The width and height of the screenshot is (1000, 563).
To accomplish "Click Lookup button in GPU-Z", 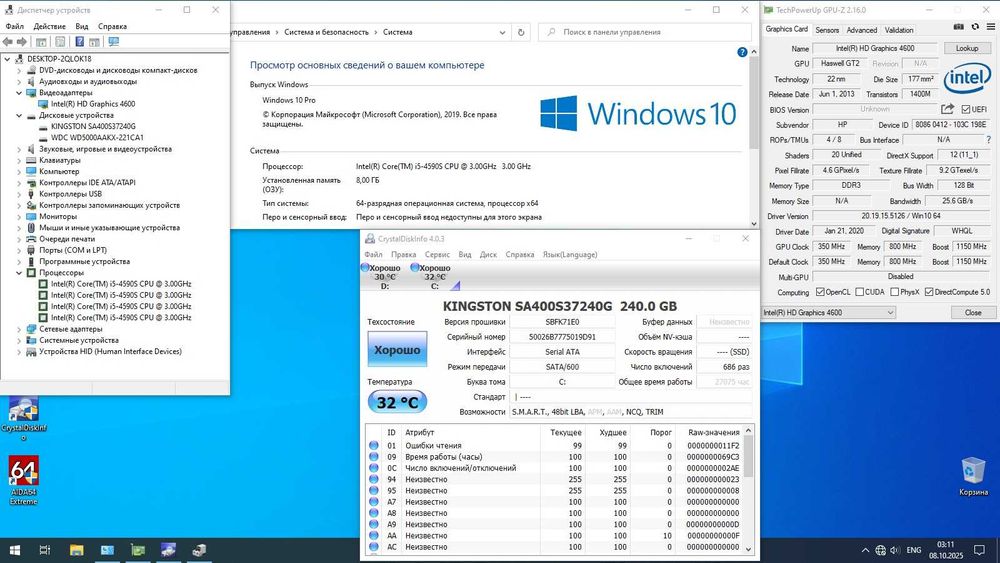I will pos(966,48).
